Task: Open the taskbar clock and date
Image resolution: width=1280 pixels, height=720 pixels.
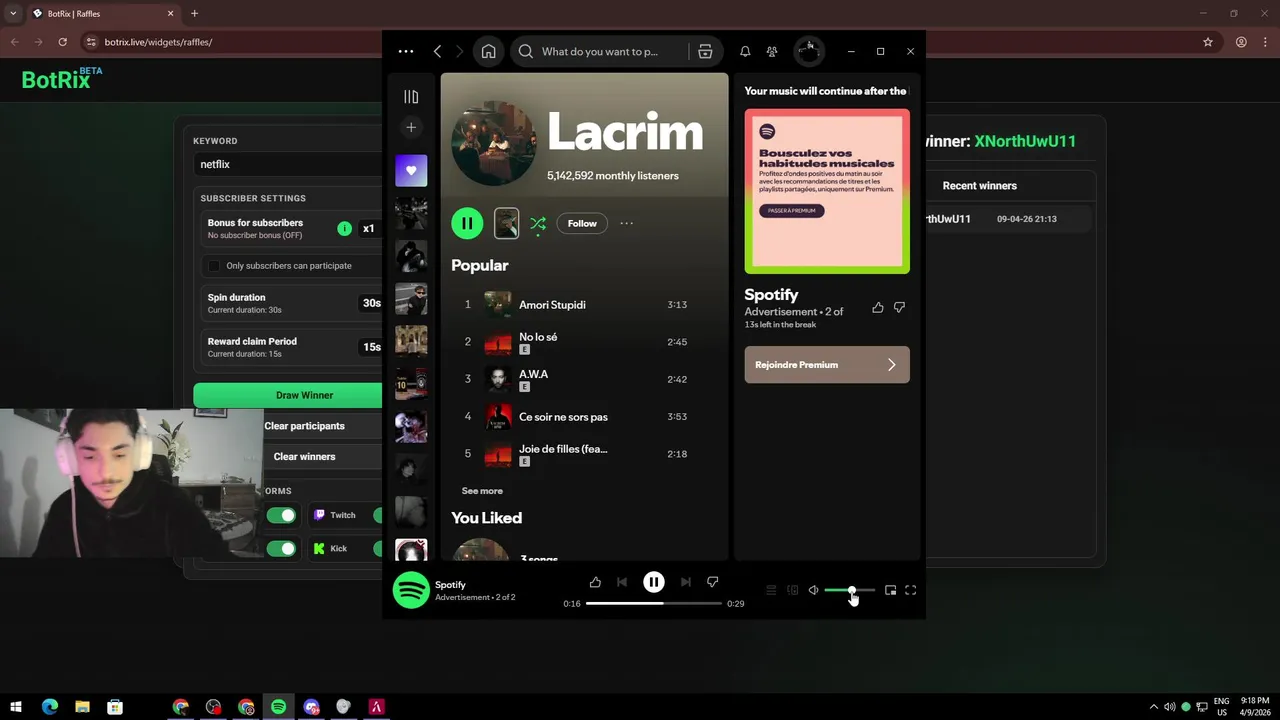Action: click(1254, 707)
